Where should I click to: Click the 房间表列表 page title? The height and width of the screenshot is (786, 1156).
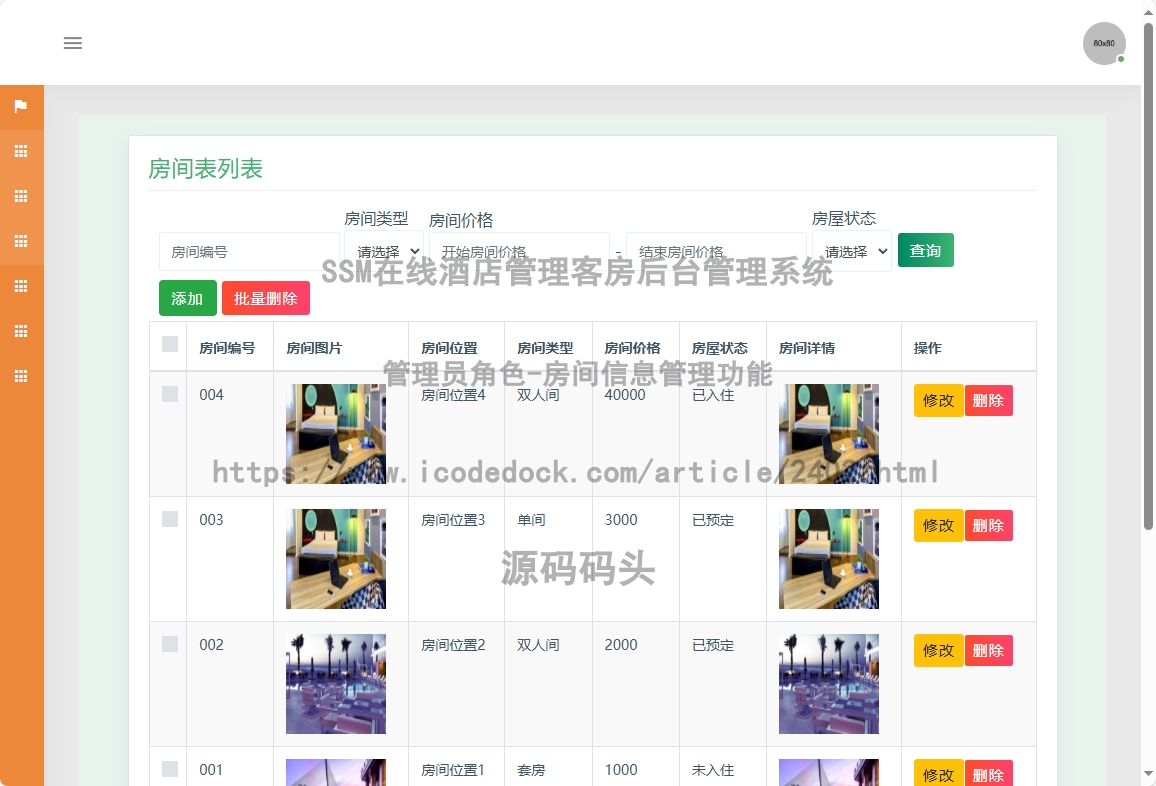click(206, 169)
